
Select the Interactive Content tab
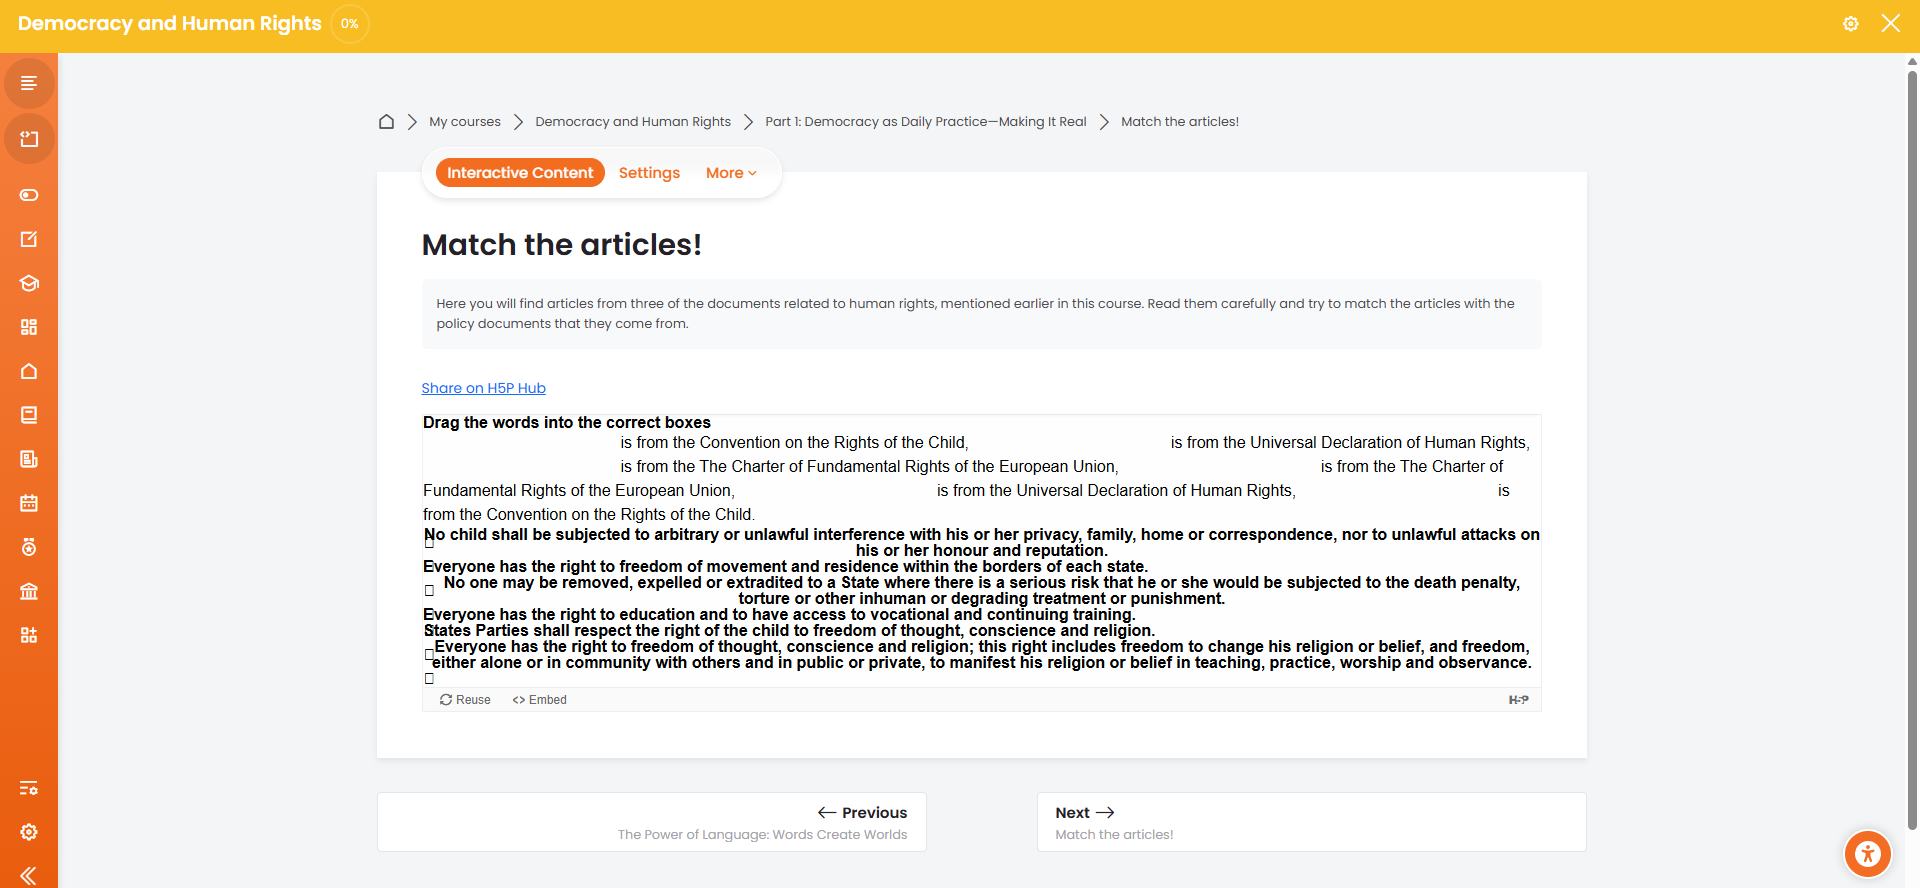tap(520, 173)
